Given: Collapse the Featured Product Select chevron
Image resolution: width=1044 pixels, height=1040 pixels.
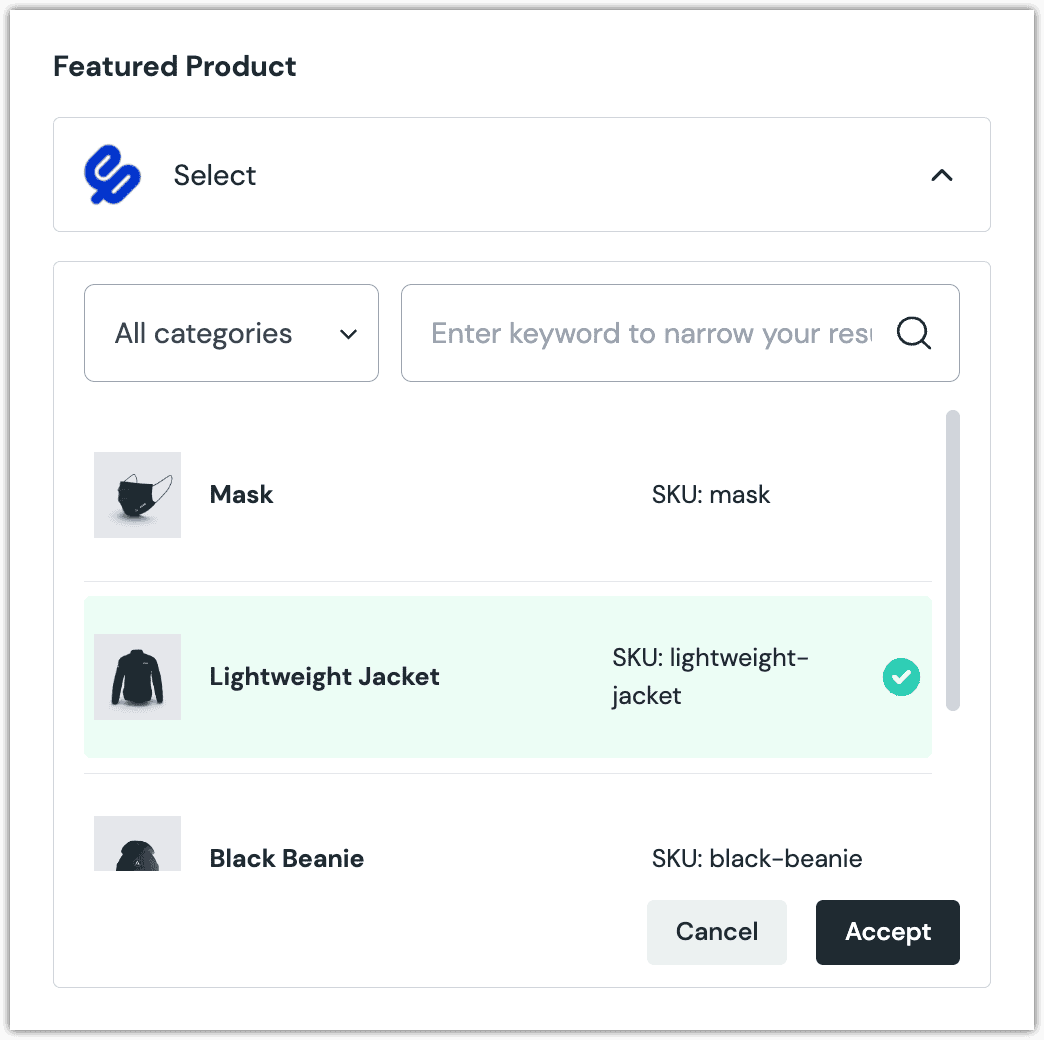Looking at the screenshot, I should 941,175.
